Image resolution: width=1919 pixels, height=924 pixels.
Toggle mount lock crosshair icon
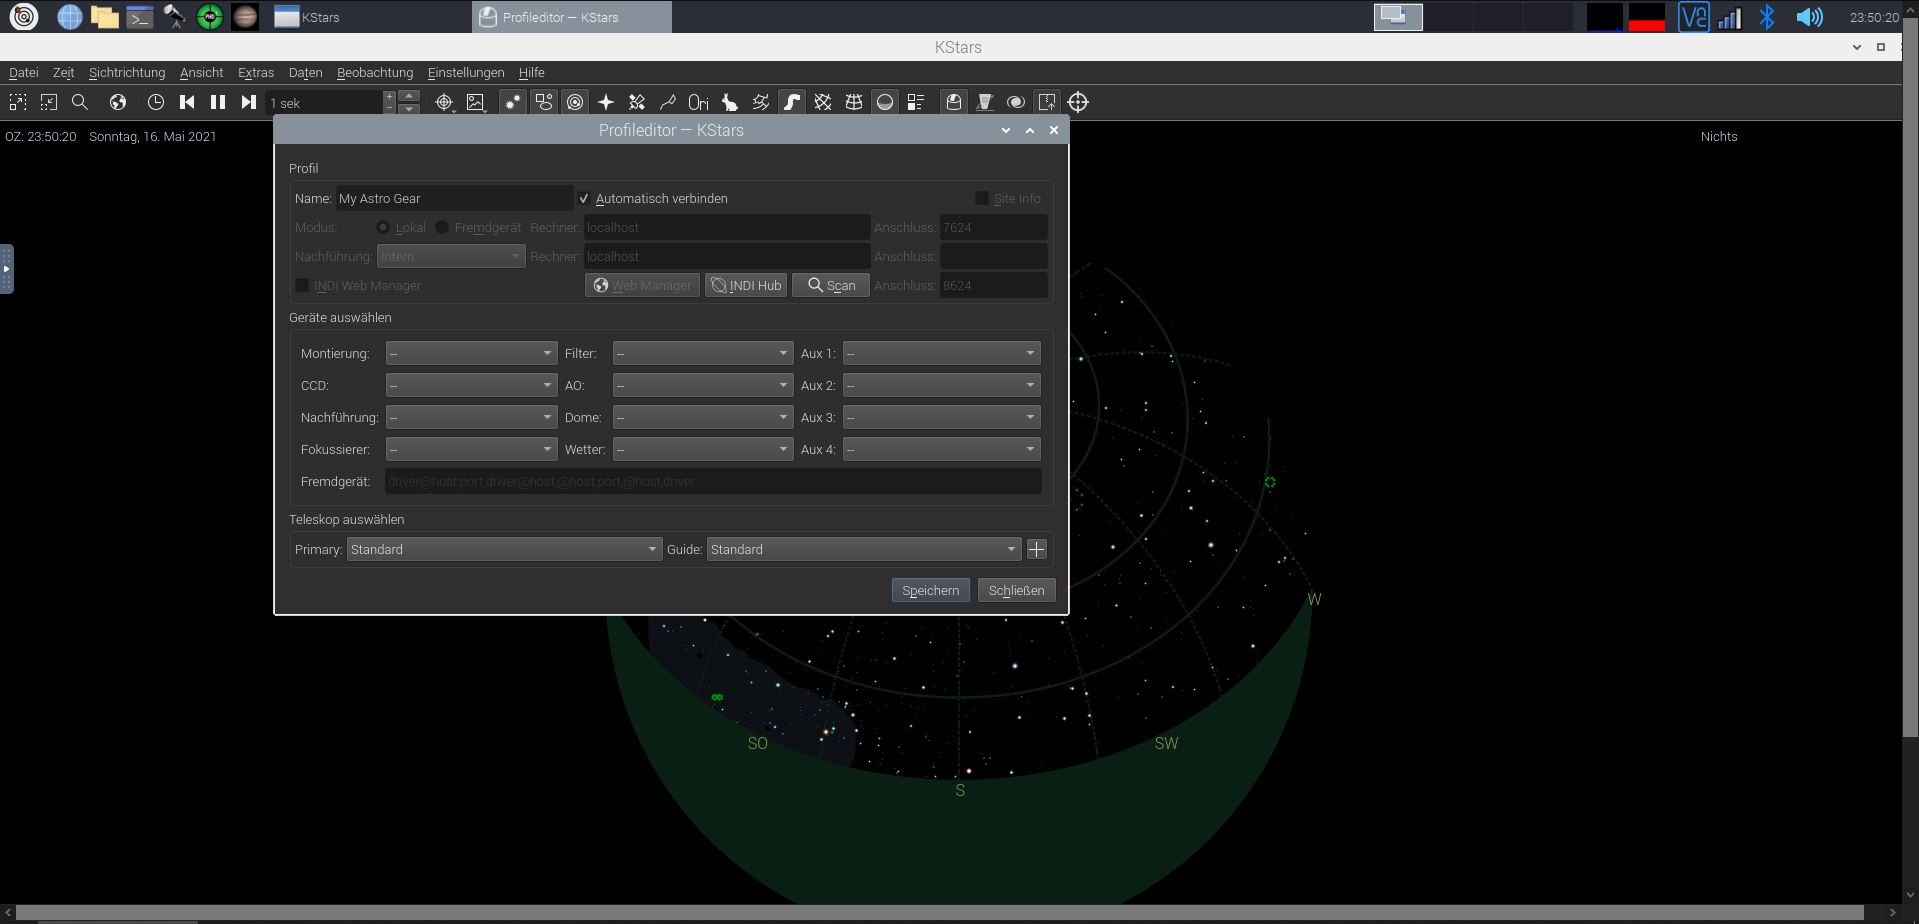pyautogui.click(x=1078, y=102)
